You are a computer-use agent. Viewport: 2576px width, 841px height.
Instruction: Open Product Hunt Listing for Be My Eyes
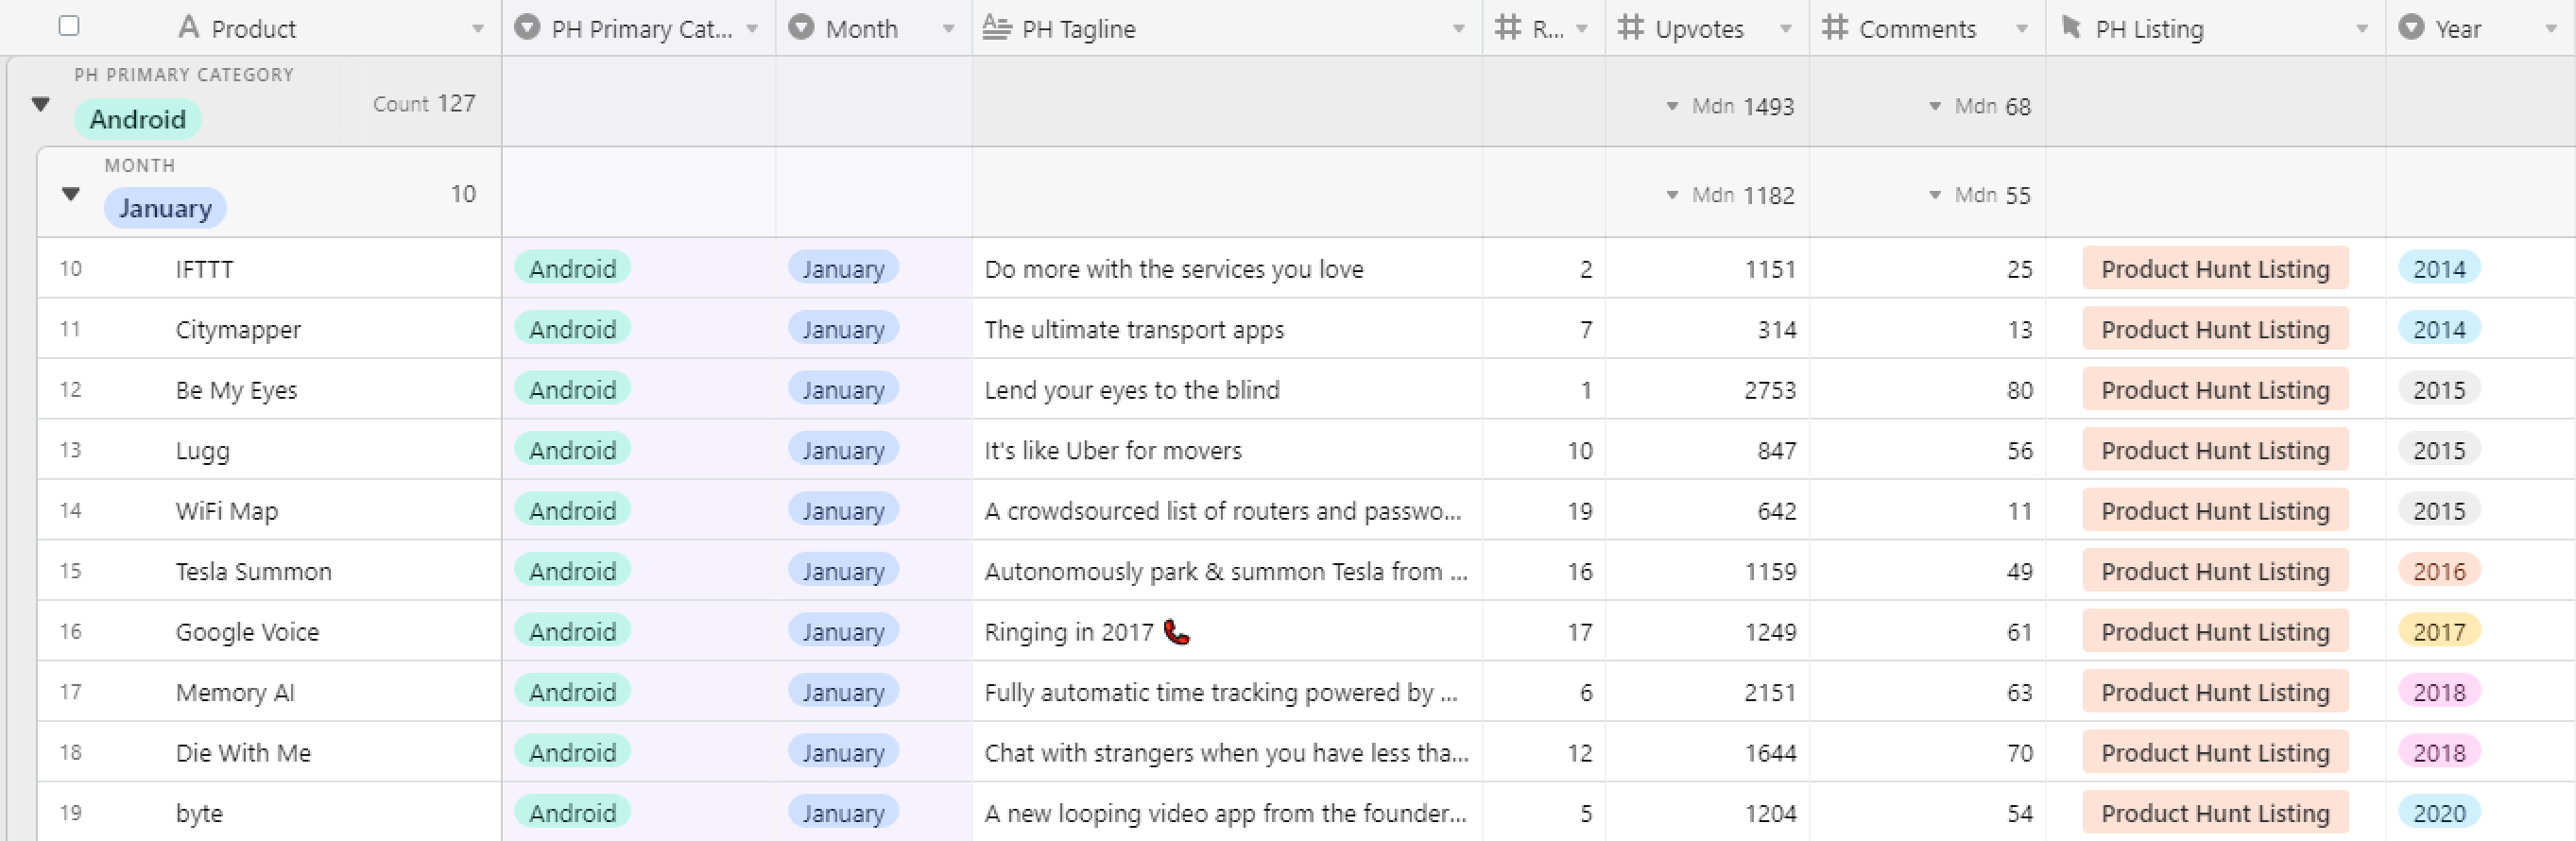click(x=2215, y=389)
